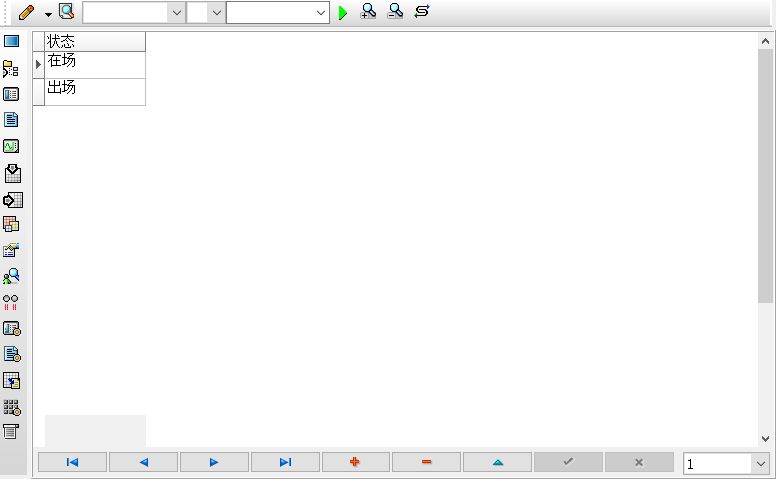Select the 出场 table cell

[x=95, y=92]
